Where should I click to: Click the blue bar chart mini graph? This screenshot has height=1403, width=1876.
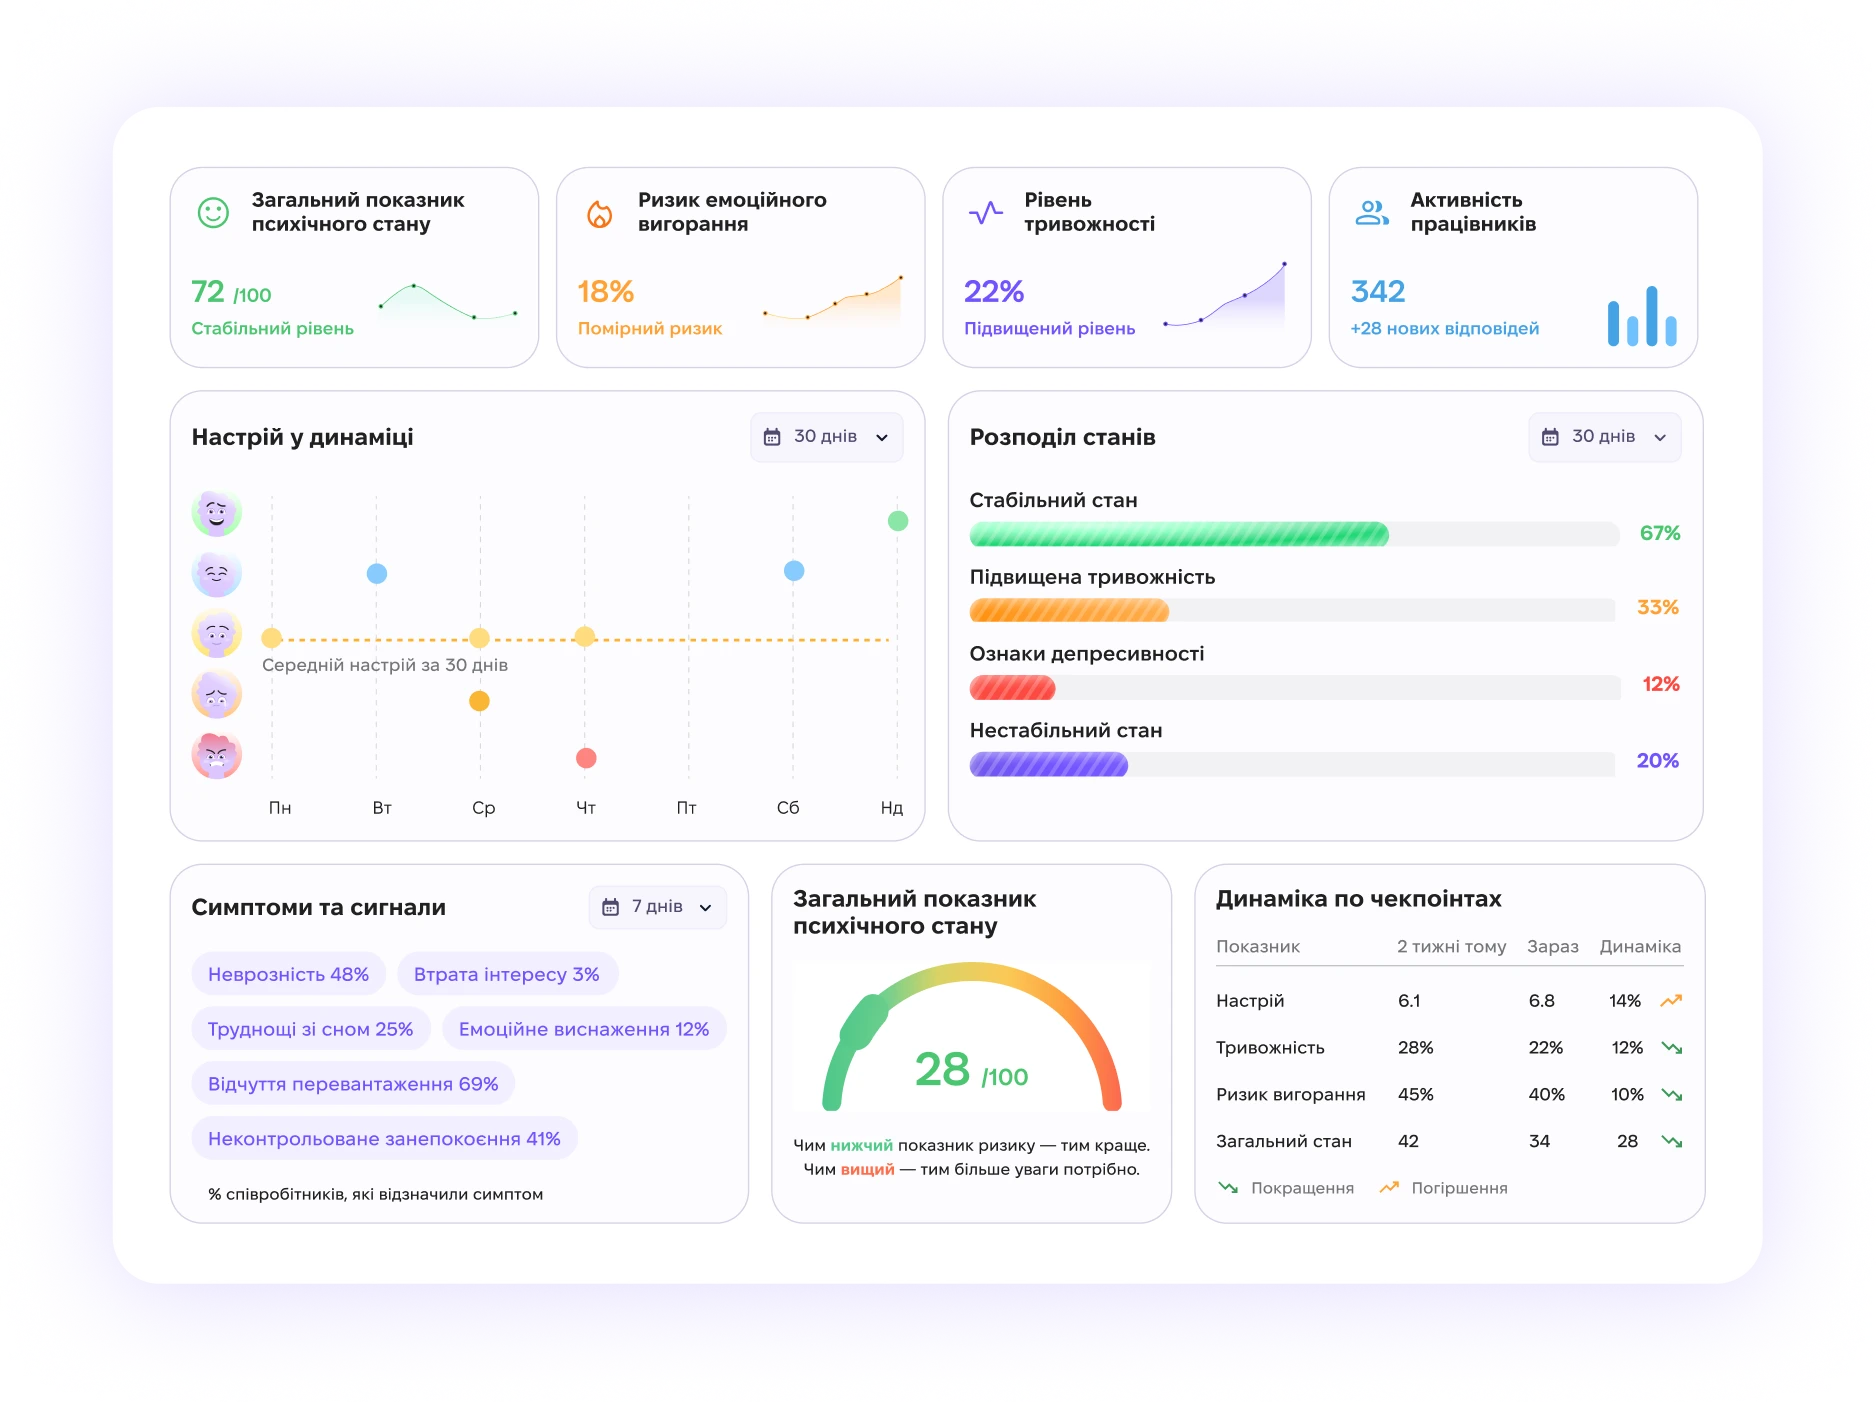point(1642,316)
